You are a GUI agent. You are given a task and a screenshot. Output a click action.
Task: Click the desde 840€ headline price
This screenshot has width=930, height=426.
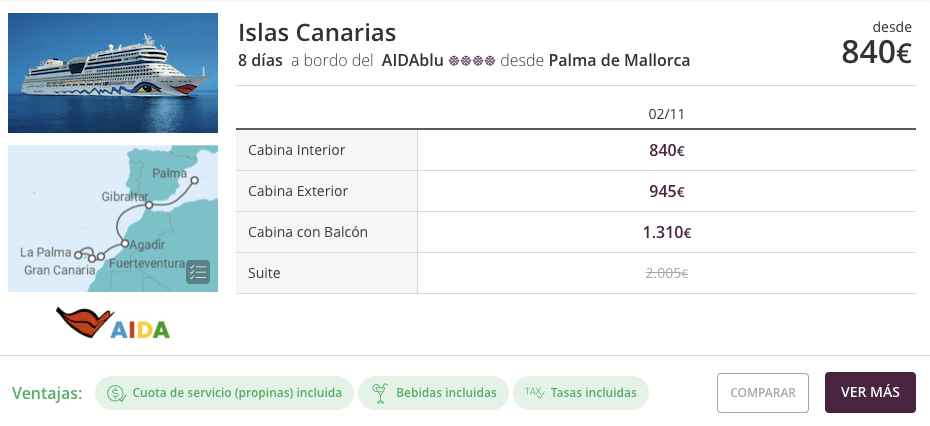876,51
